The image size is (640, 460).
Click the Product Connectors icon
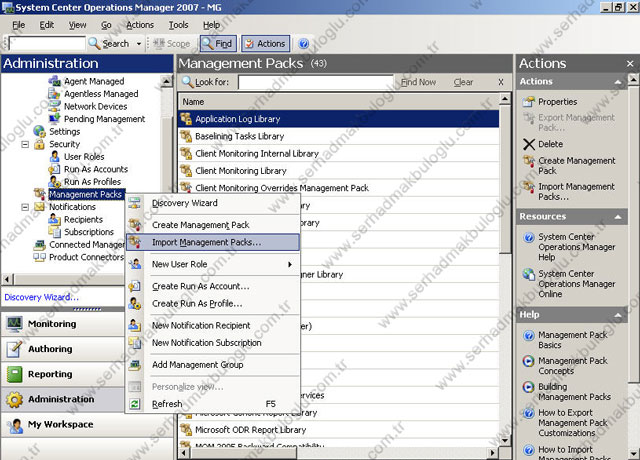(40, 257)
